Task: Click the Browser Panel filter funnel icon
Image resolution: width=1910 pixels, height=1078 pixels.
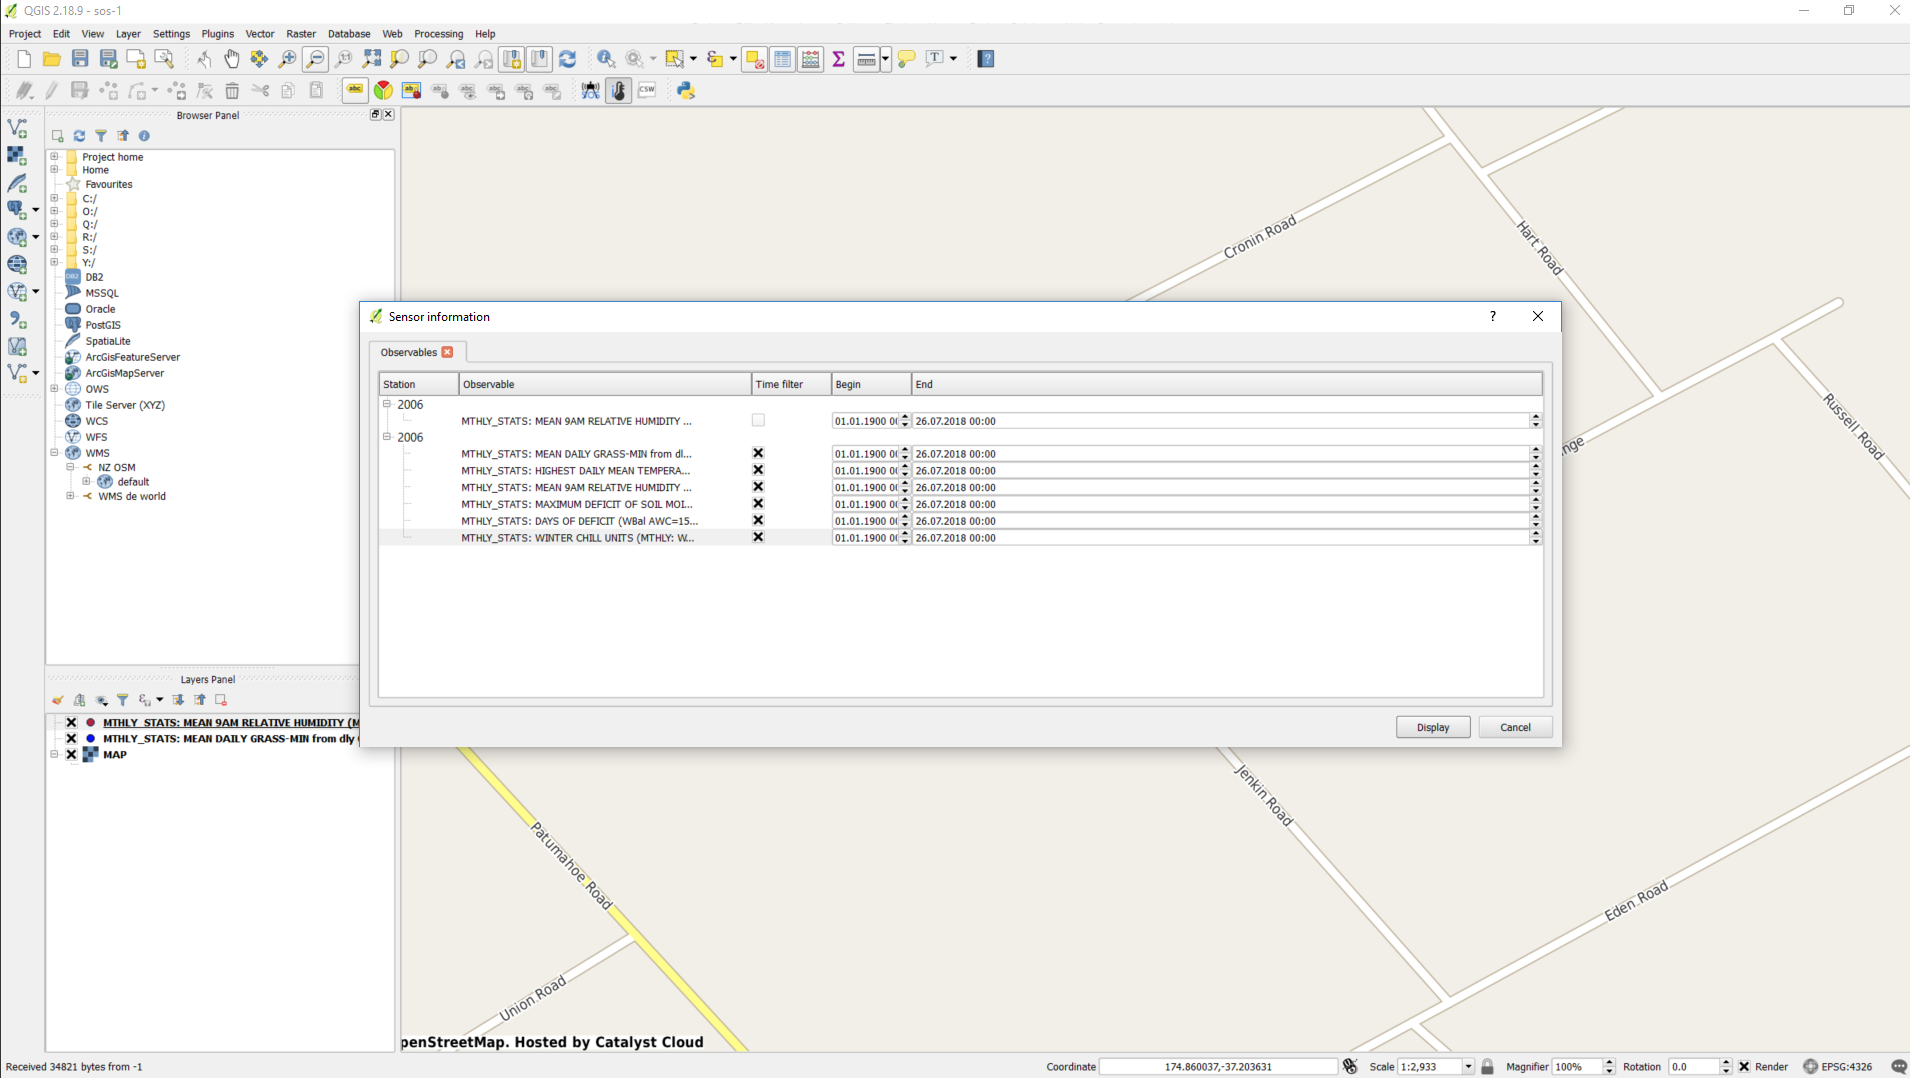Action: click(x=101, y=135)
